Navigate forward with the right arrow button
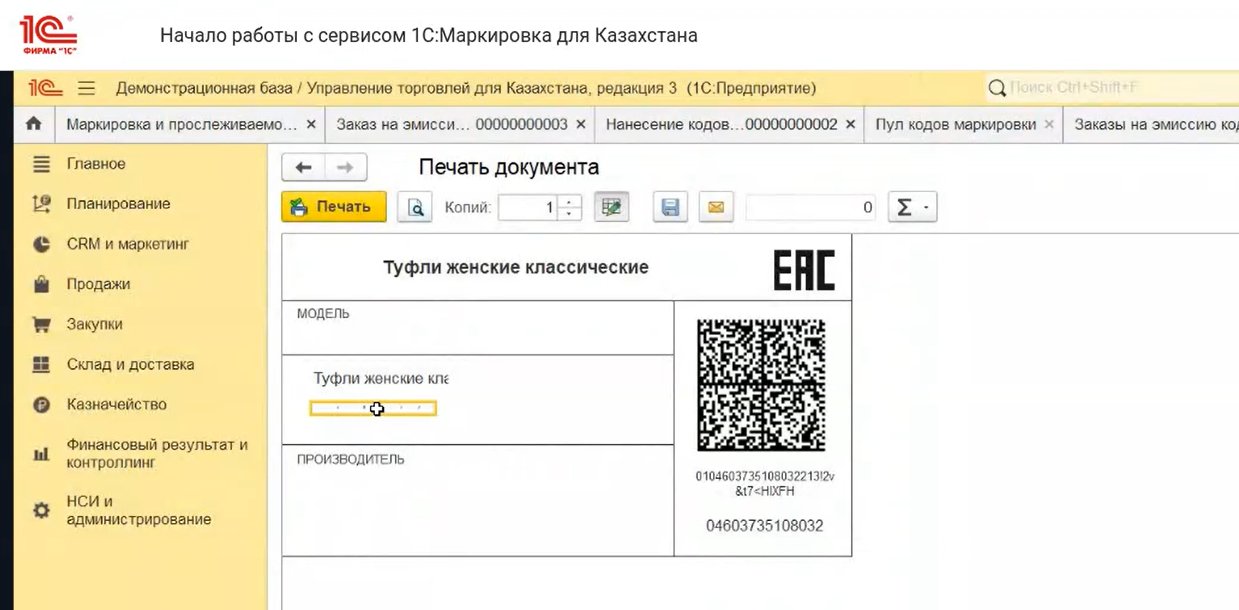The height and width of the screenshot is (610, 1239). [345, 167]
